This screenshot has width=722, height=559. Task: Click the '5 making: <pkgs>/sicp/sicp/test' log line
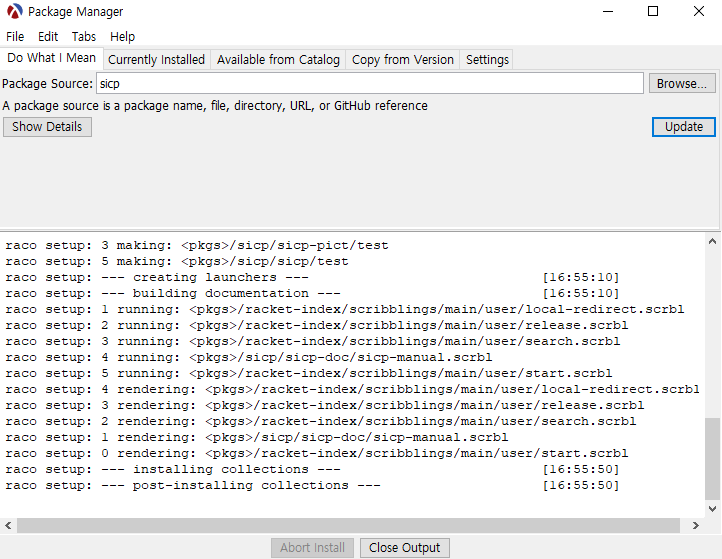pyautogui.click(x=177, y=261)
